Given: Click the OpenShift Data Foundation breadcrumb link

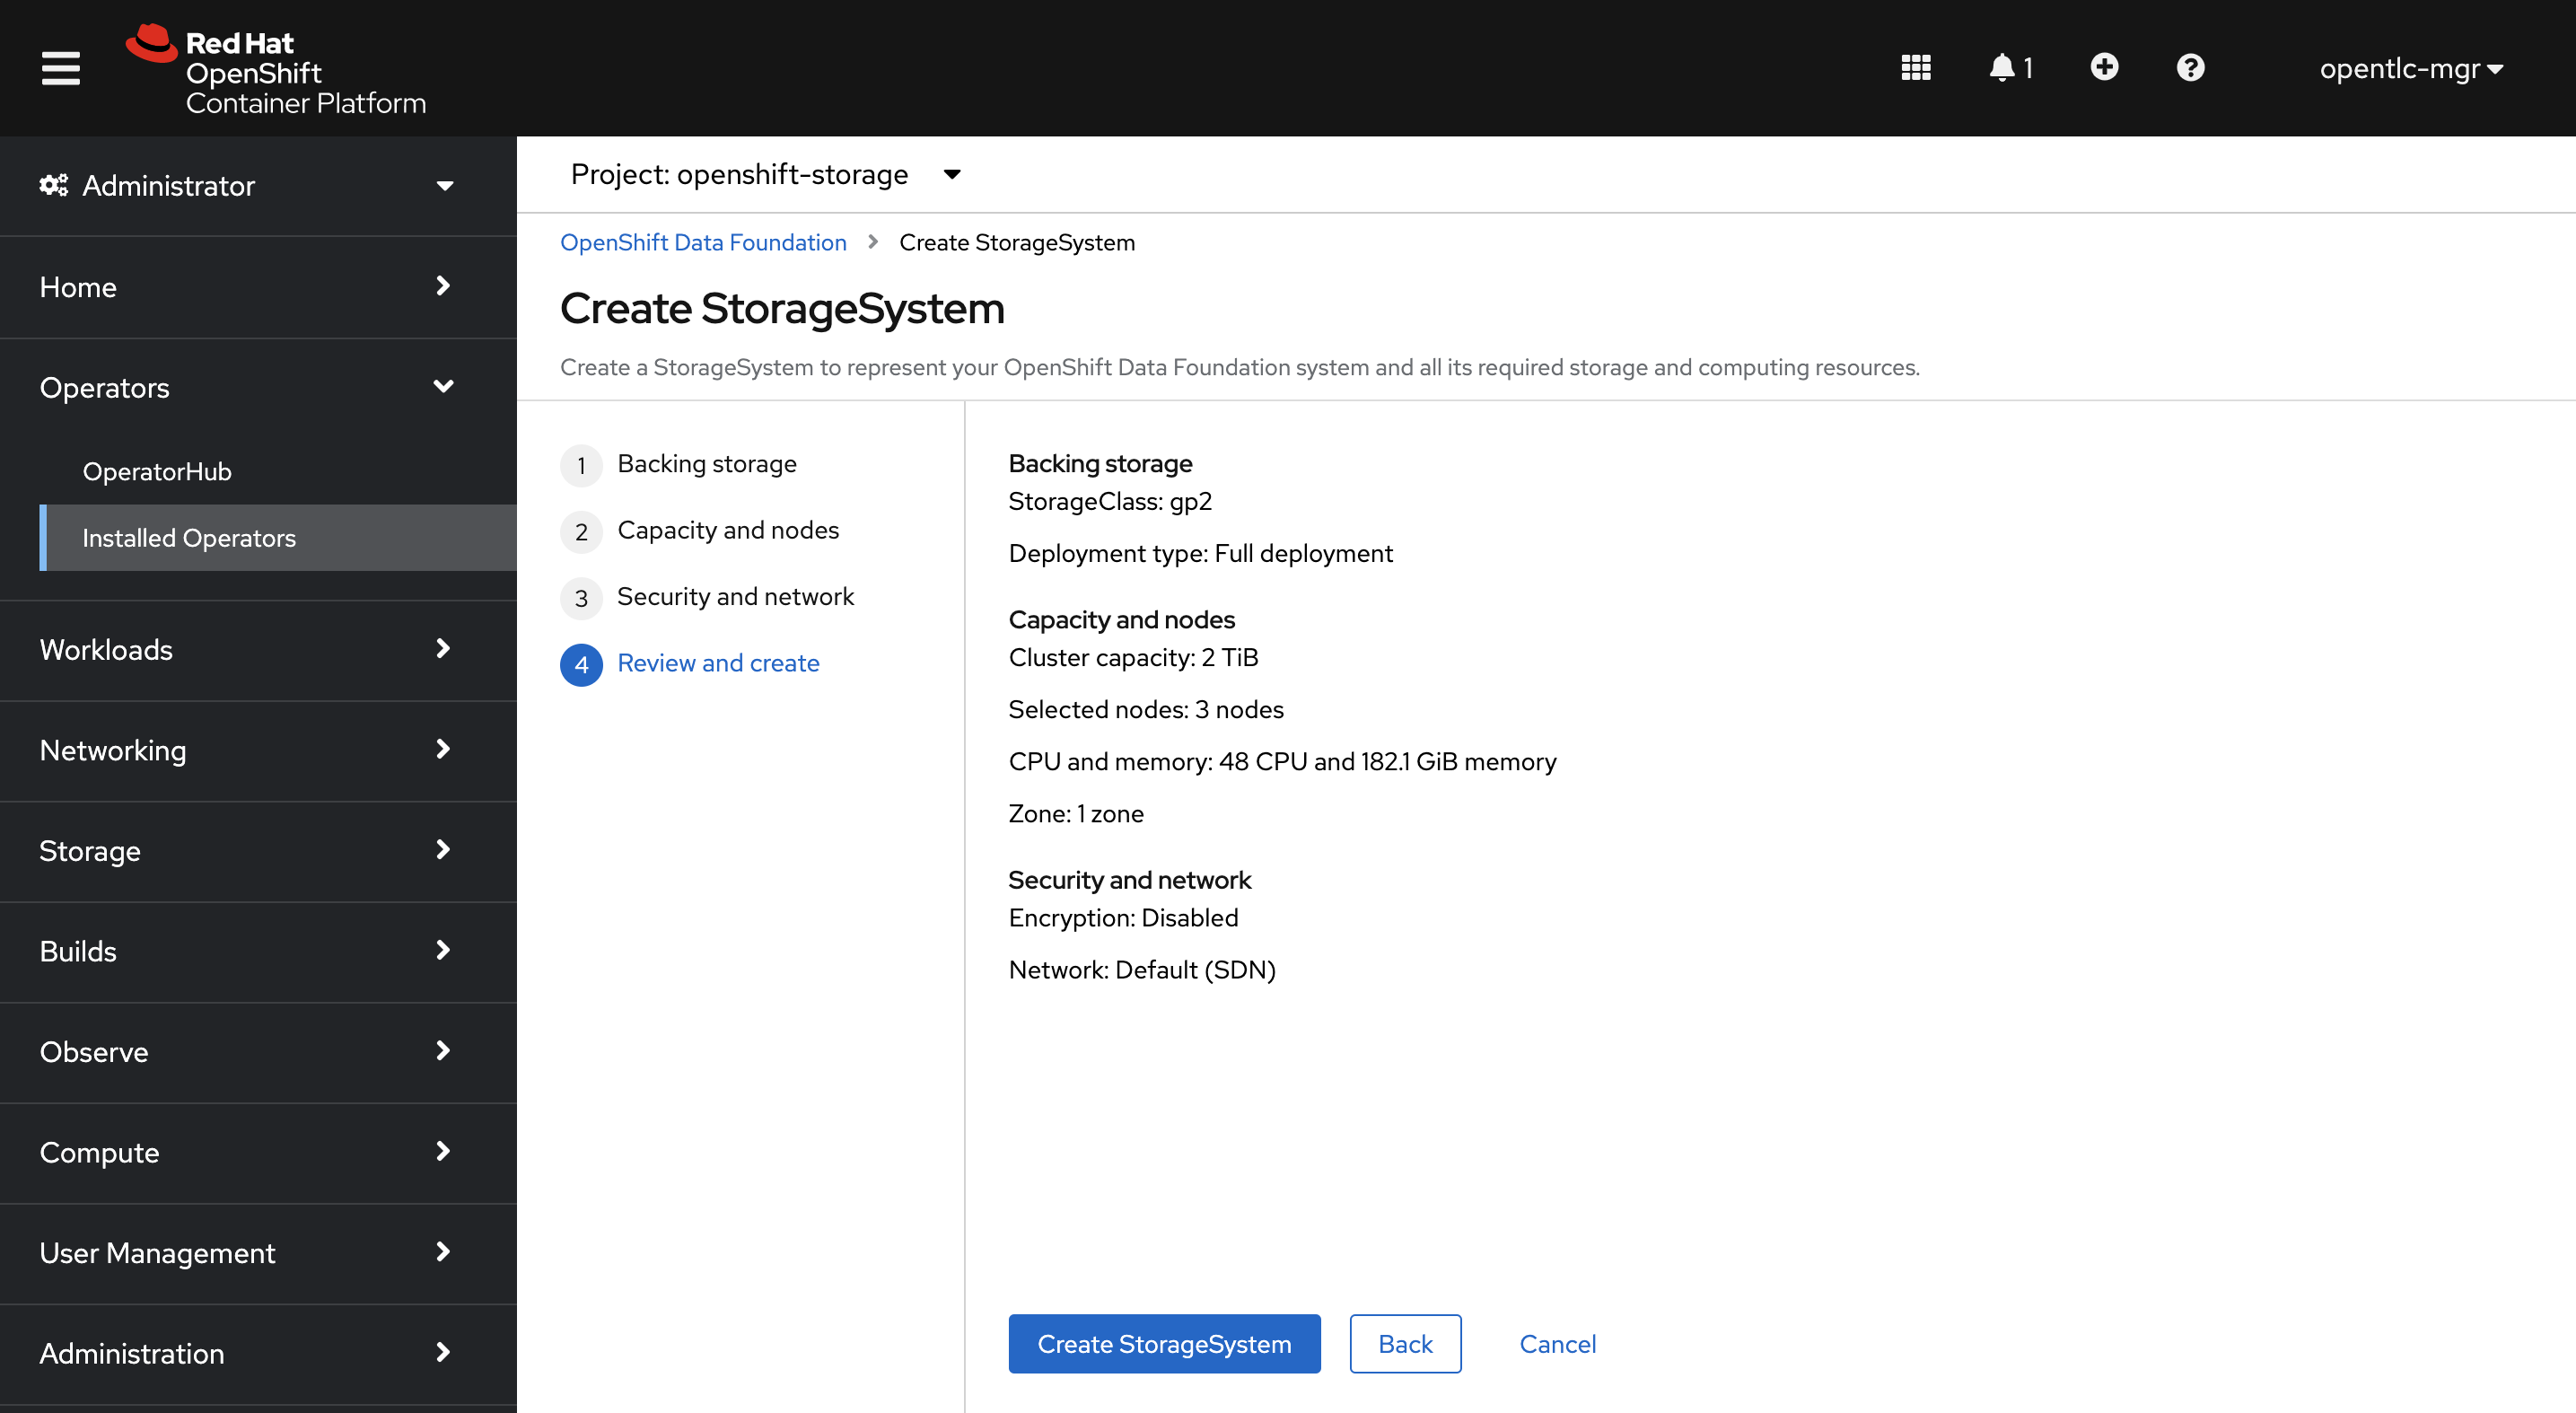Looking at the screenshot, I should pos(703,241).
